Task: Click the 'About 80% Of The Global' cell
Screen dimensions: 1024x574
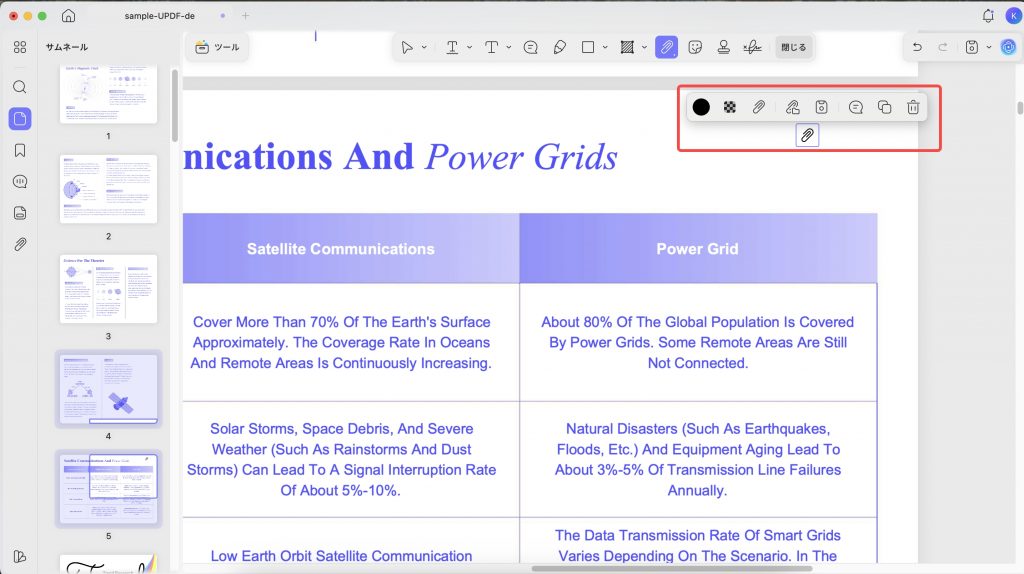Action: coord(697,342)
